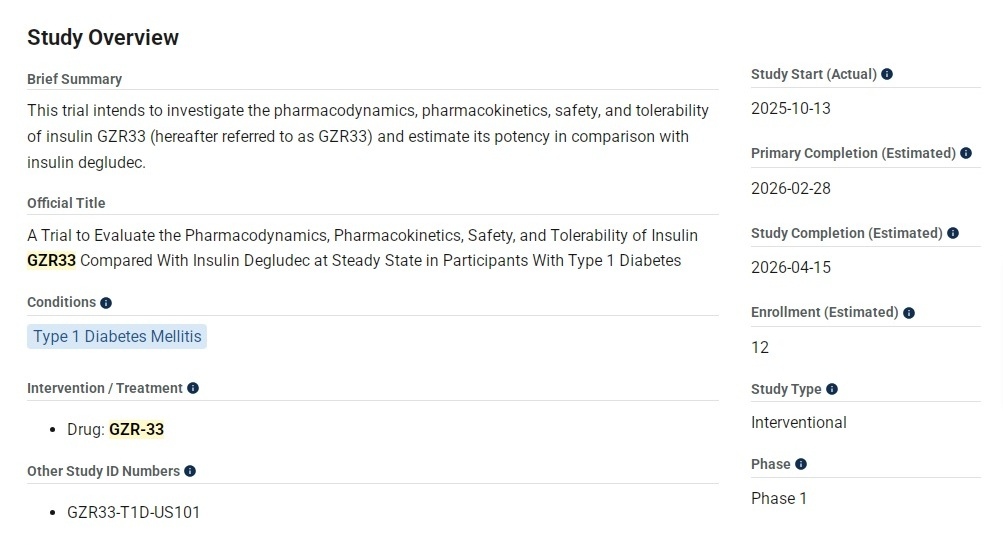The height and width of the screenshot is (545, 1003).
Task: Click the Enrollment (Estimated) info icon
Action: pyautogui.click(x=909, y=312)
